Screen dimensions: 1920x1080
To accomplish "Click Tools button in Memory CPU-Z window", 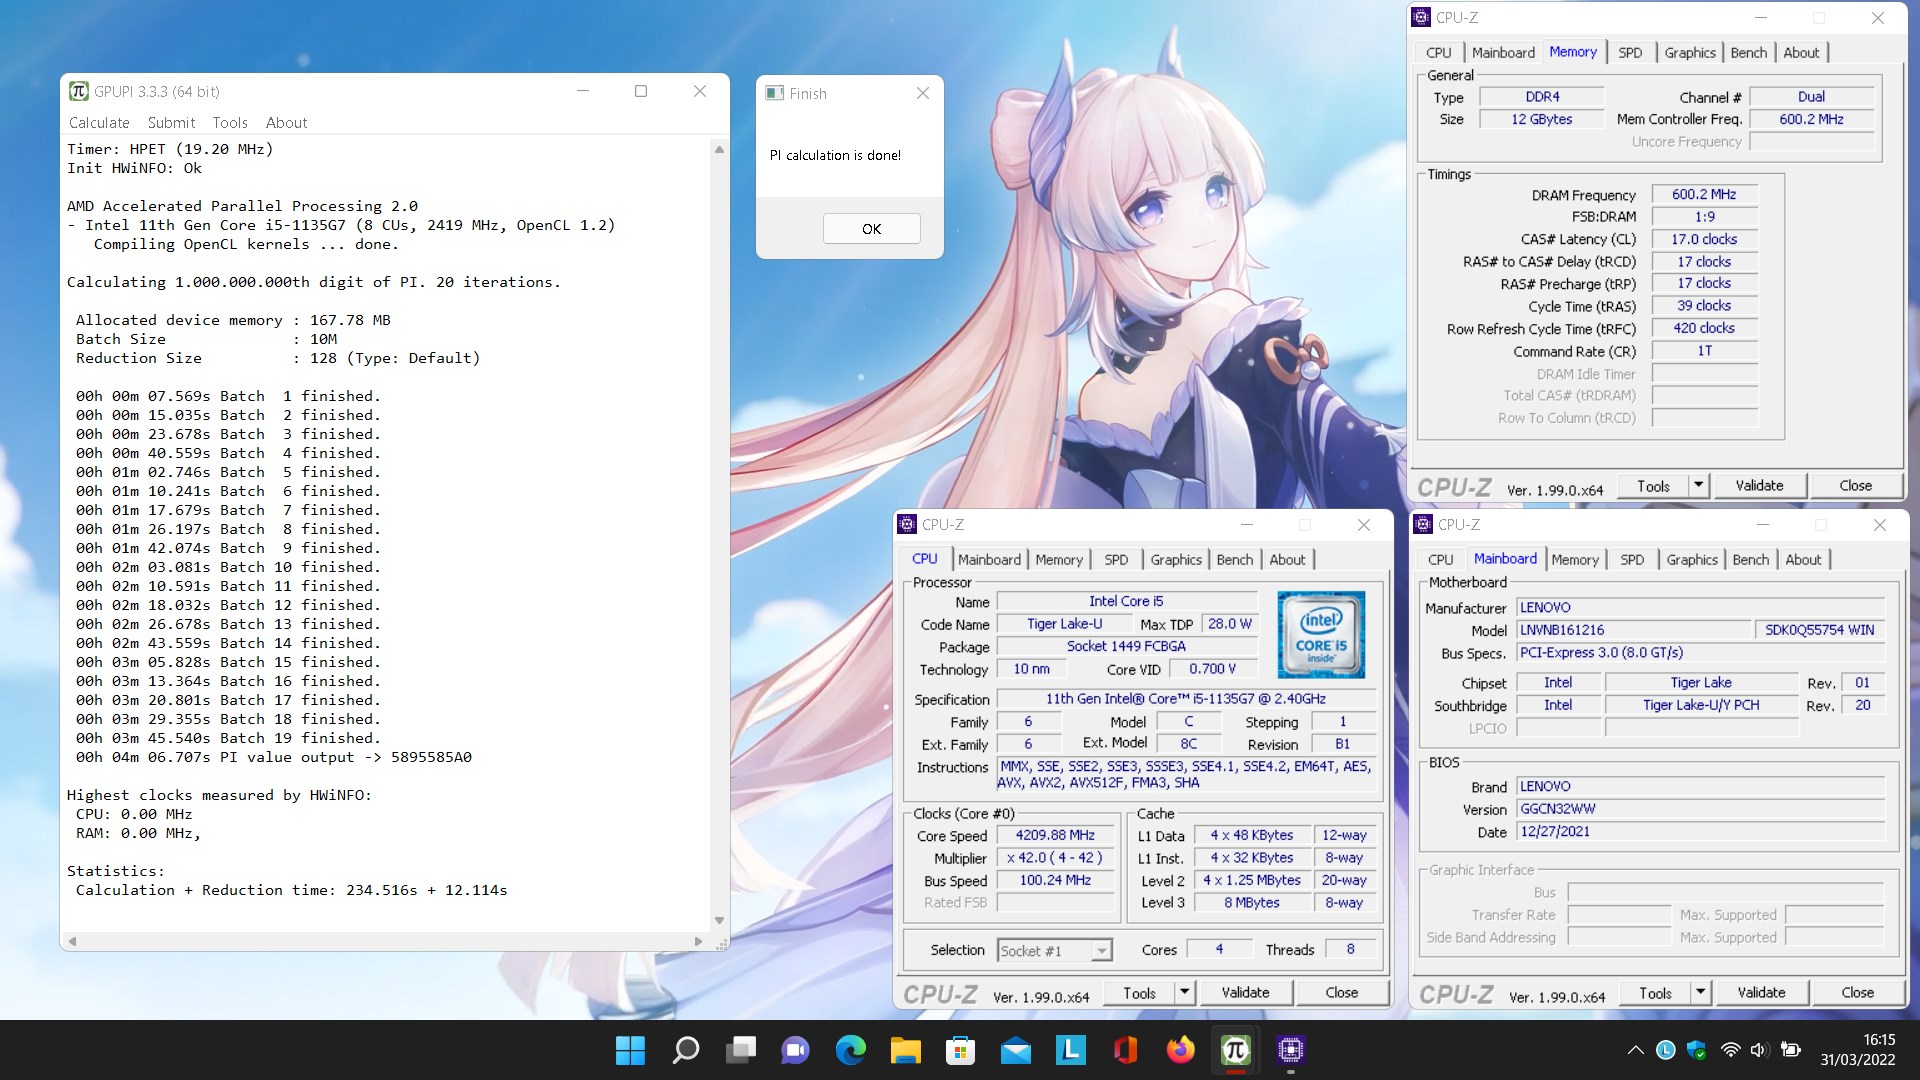I will [x=1653, y=486].
